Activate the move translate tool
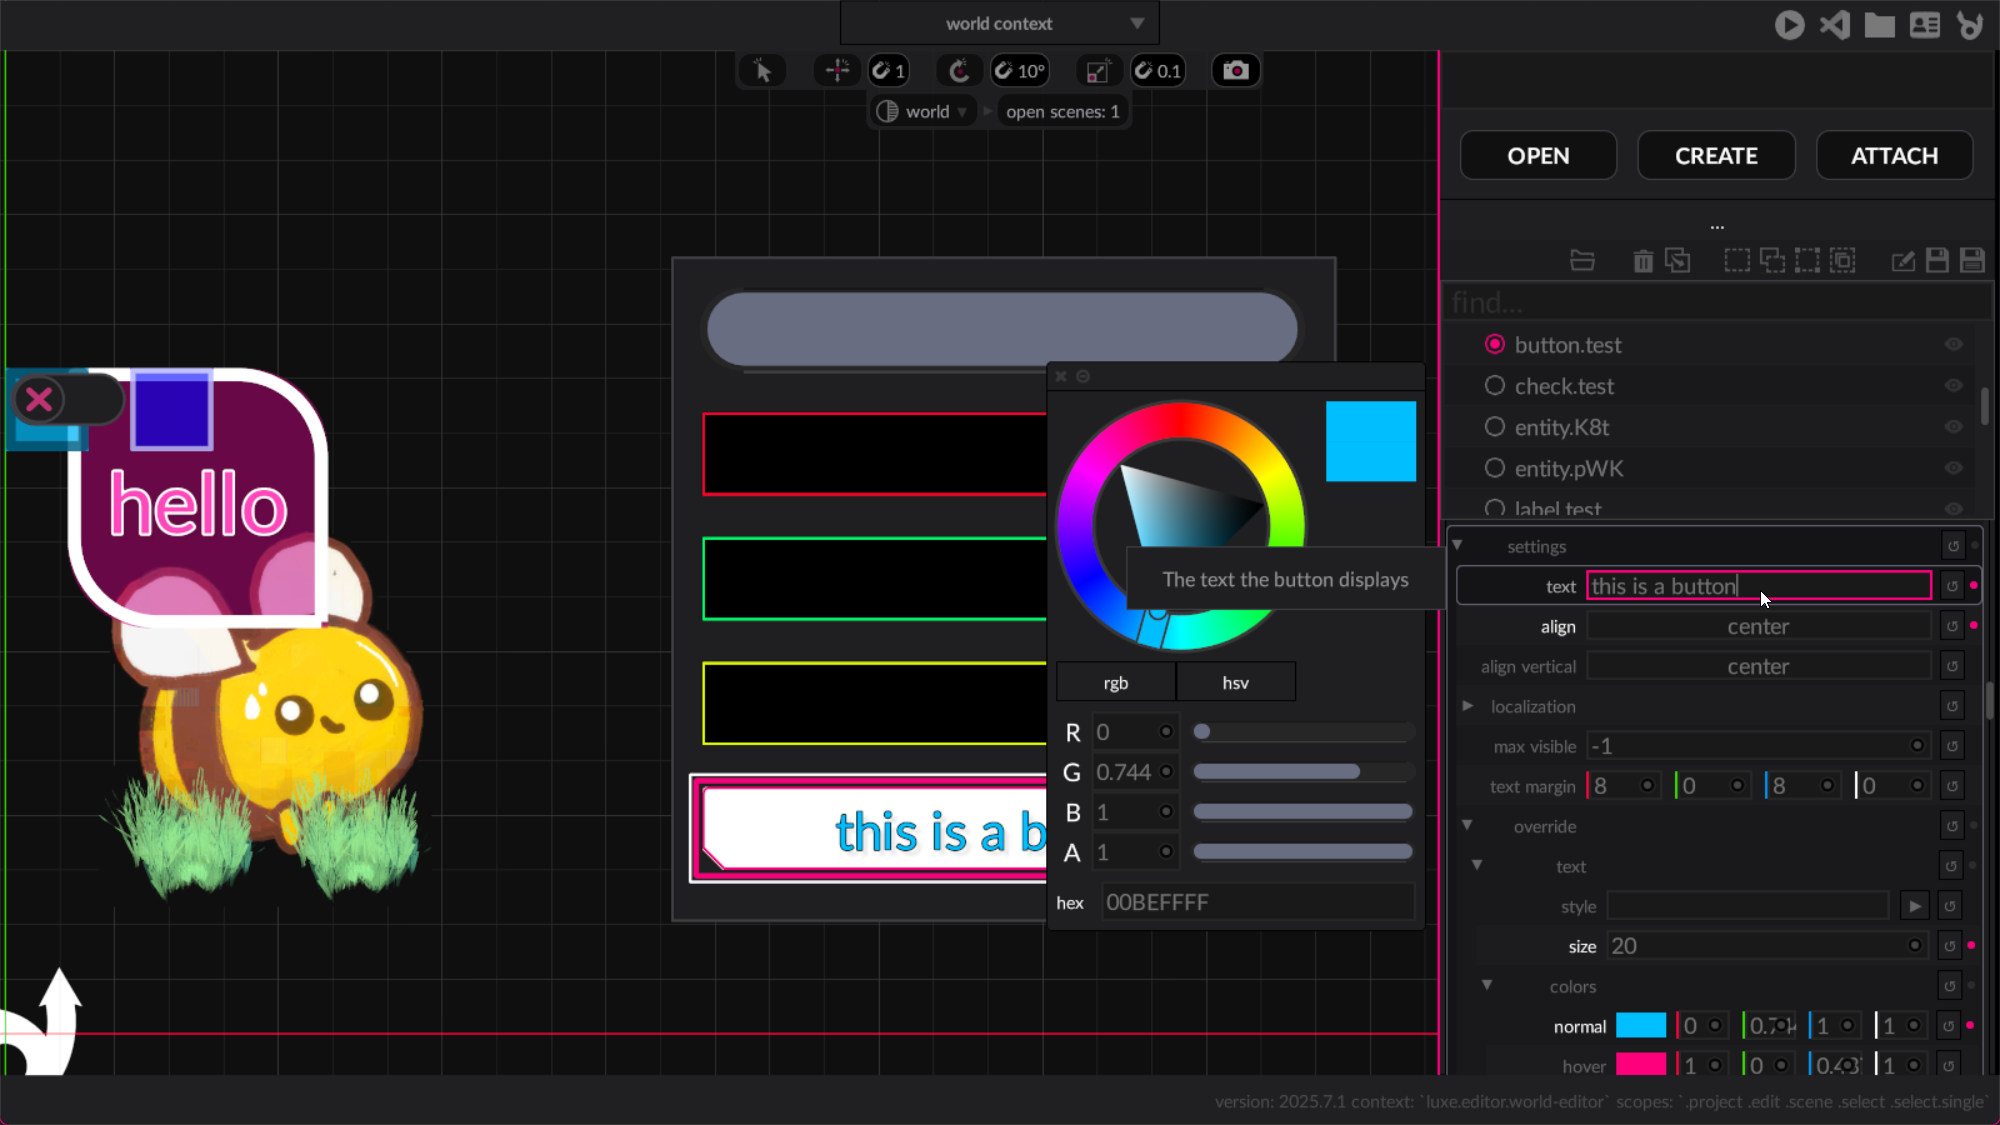 click(x=837, y=71)
